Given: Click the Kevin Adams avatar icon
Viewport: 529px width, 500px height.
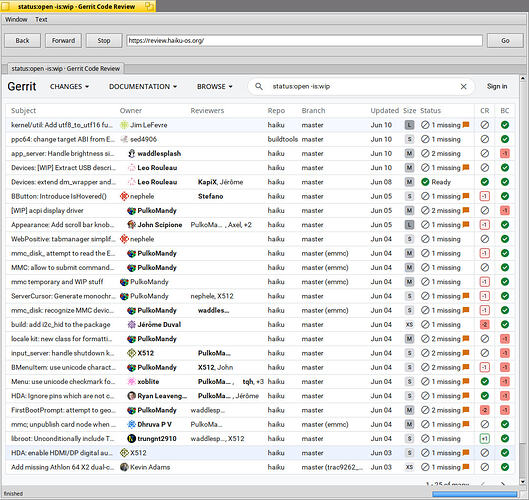Looking at the screenshot, I should coord(124,467).
